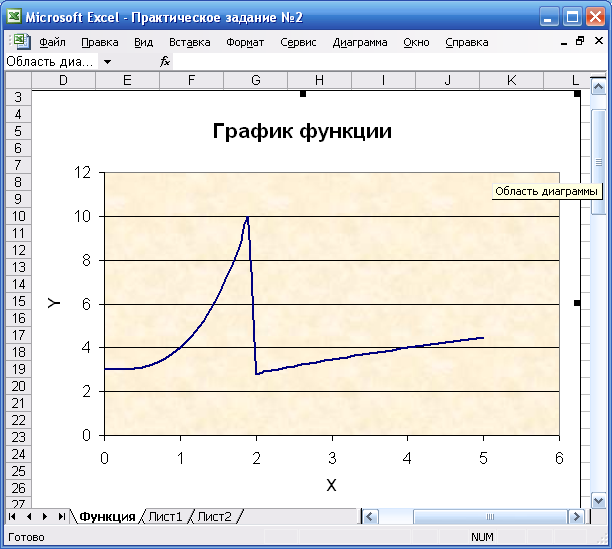Select the chart title График функции
The image size is (612, 549).
(302, 131)
